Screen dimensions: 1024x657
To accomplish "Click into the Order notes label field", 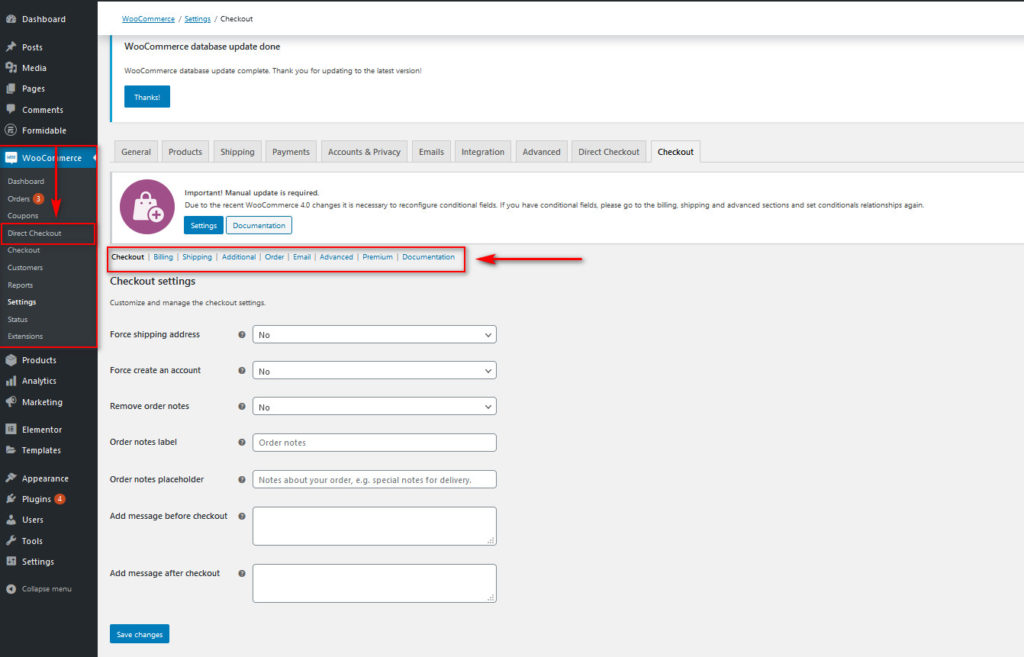I will (374, 442).
